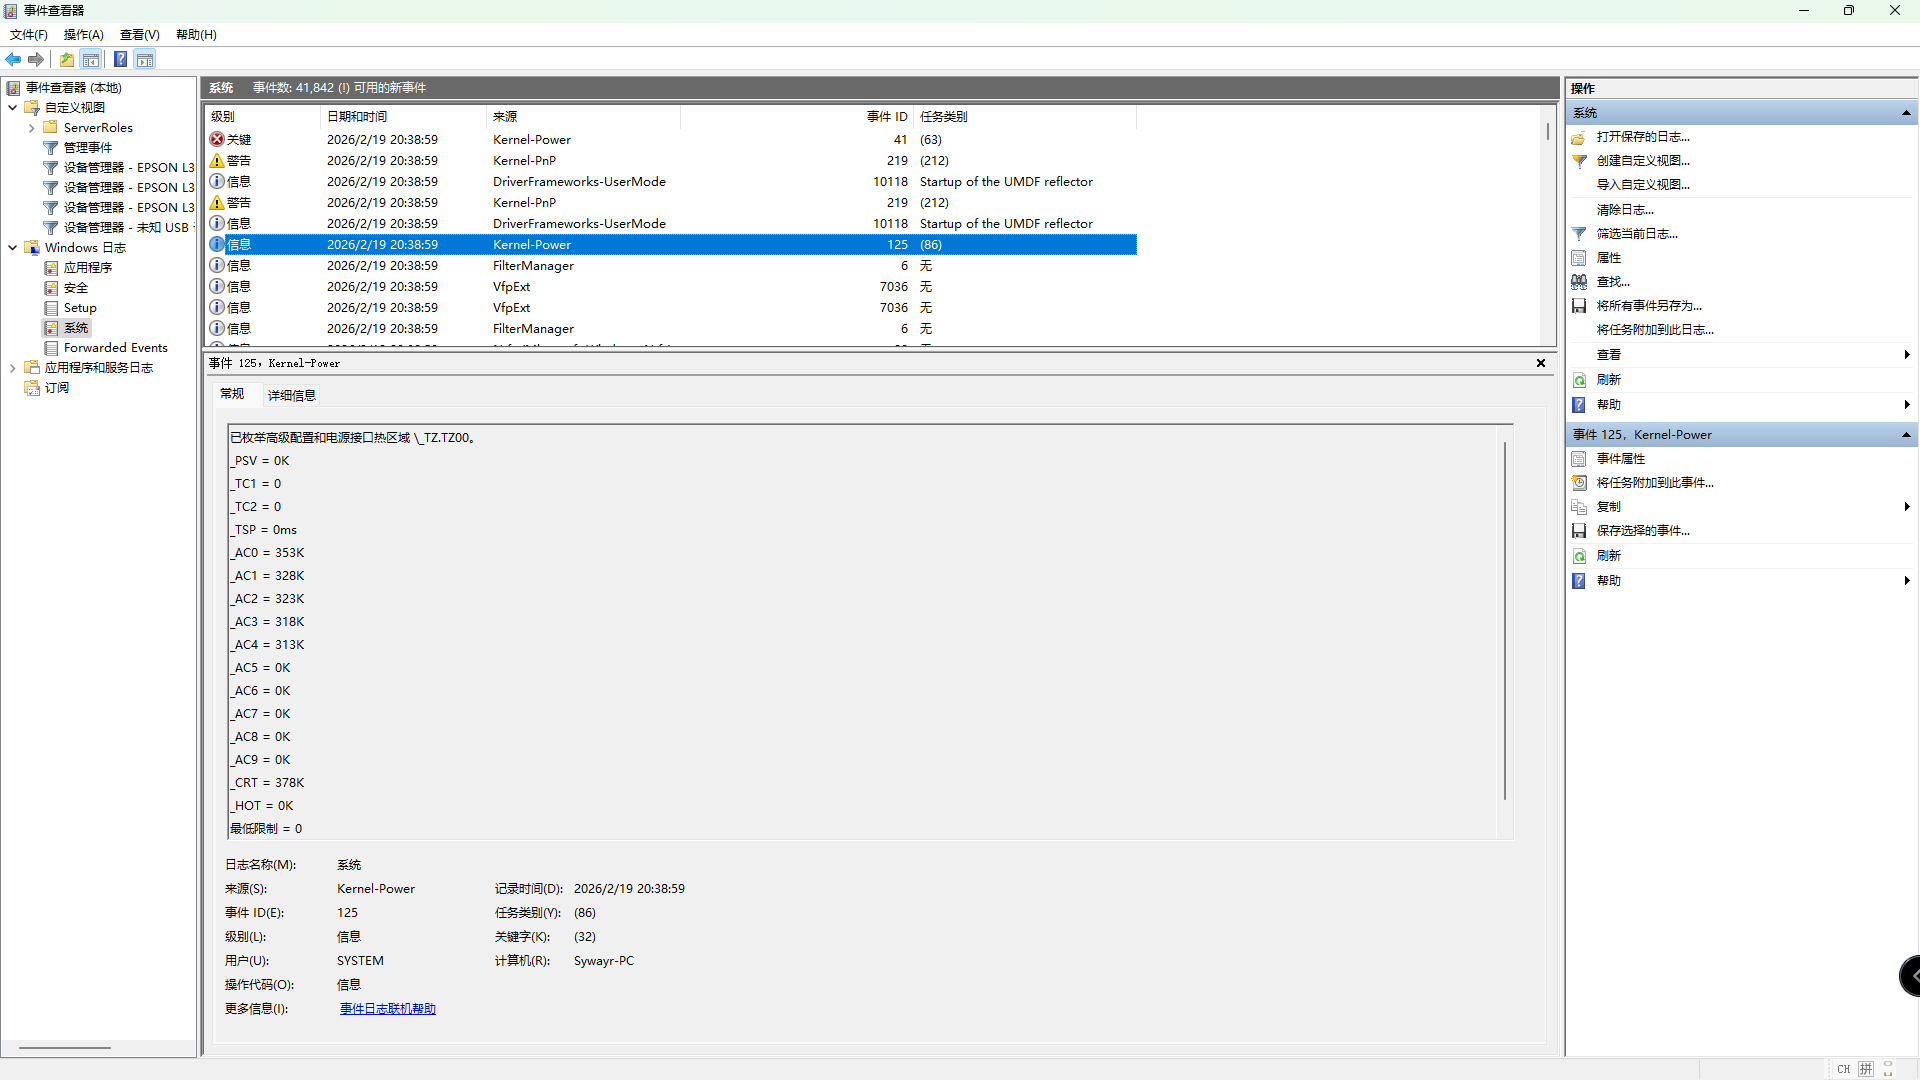Click the forward arrow toolbar icon
Image resolution: width=1920 pixels, height=1080 pixels.
[36, 60]
